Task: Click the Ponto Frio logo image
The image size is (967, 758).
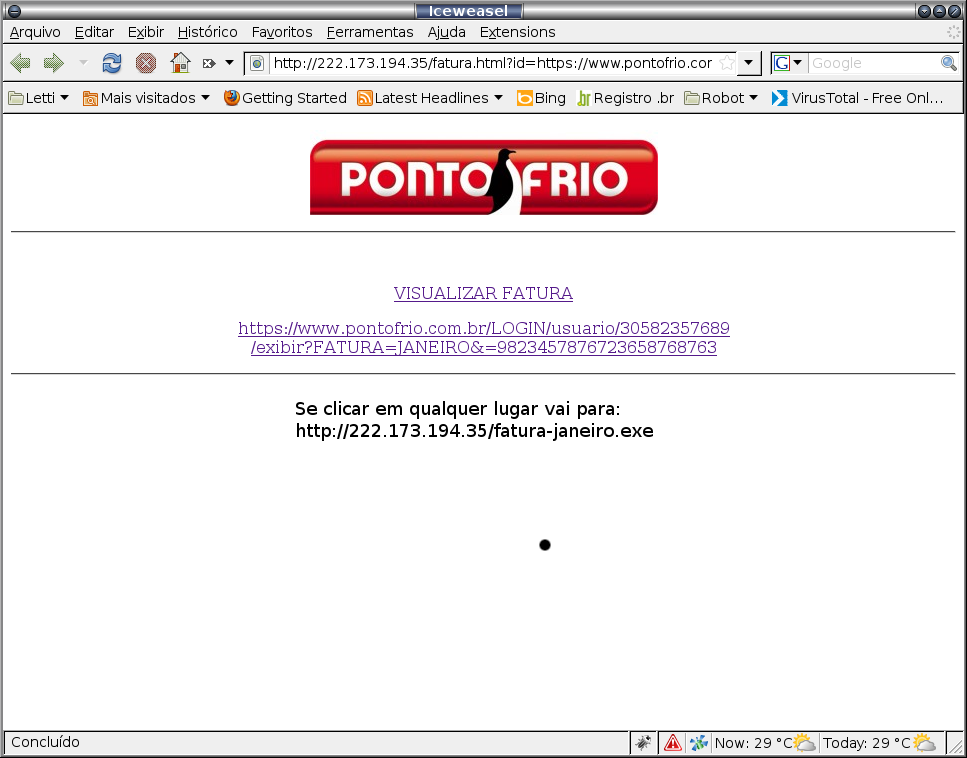Action: coord(484,177)
